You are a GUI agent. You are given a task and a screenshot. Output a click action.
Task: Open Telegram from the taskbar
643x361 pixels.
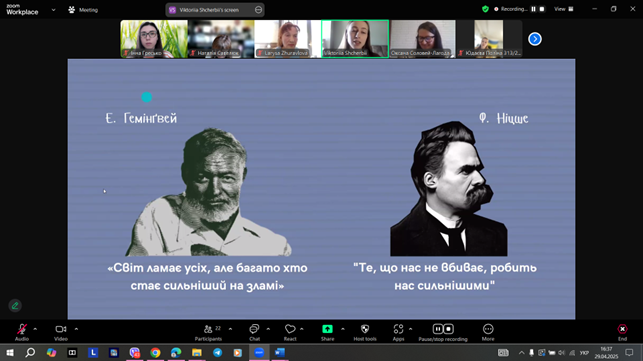[217, 352]
